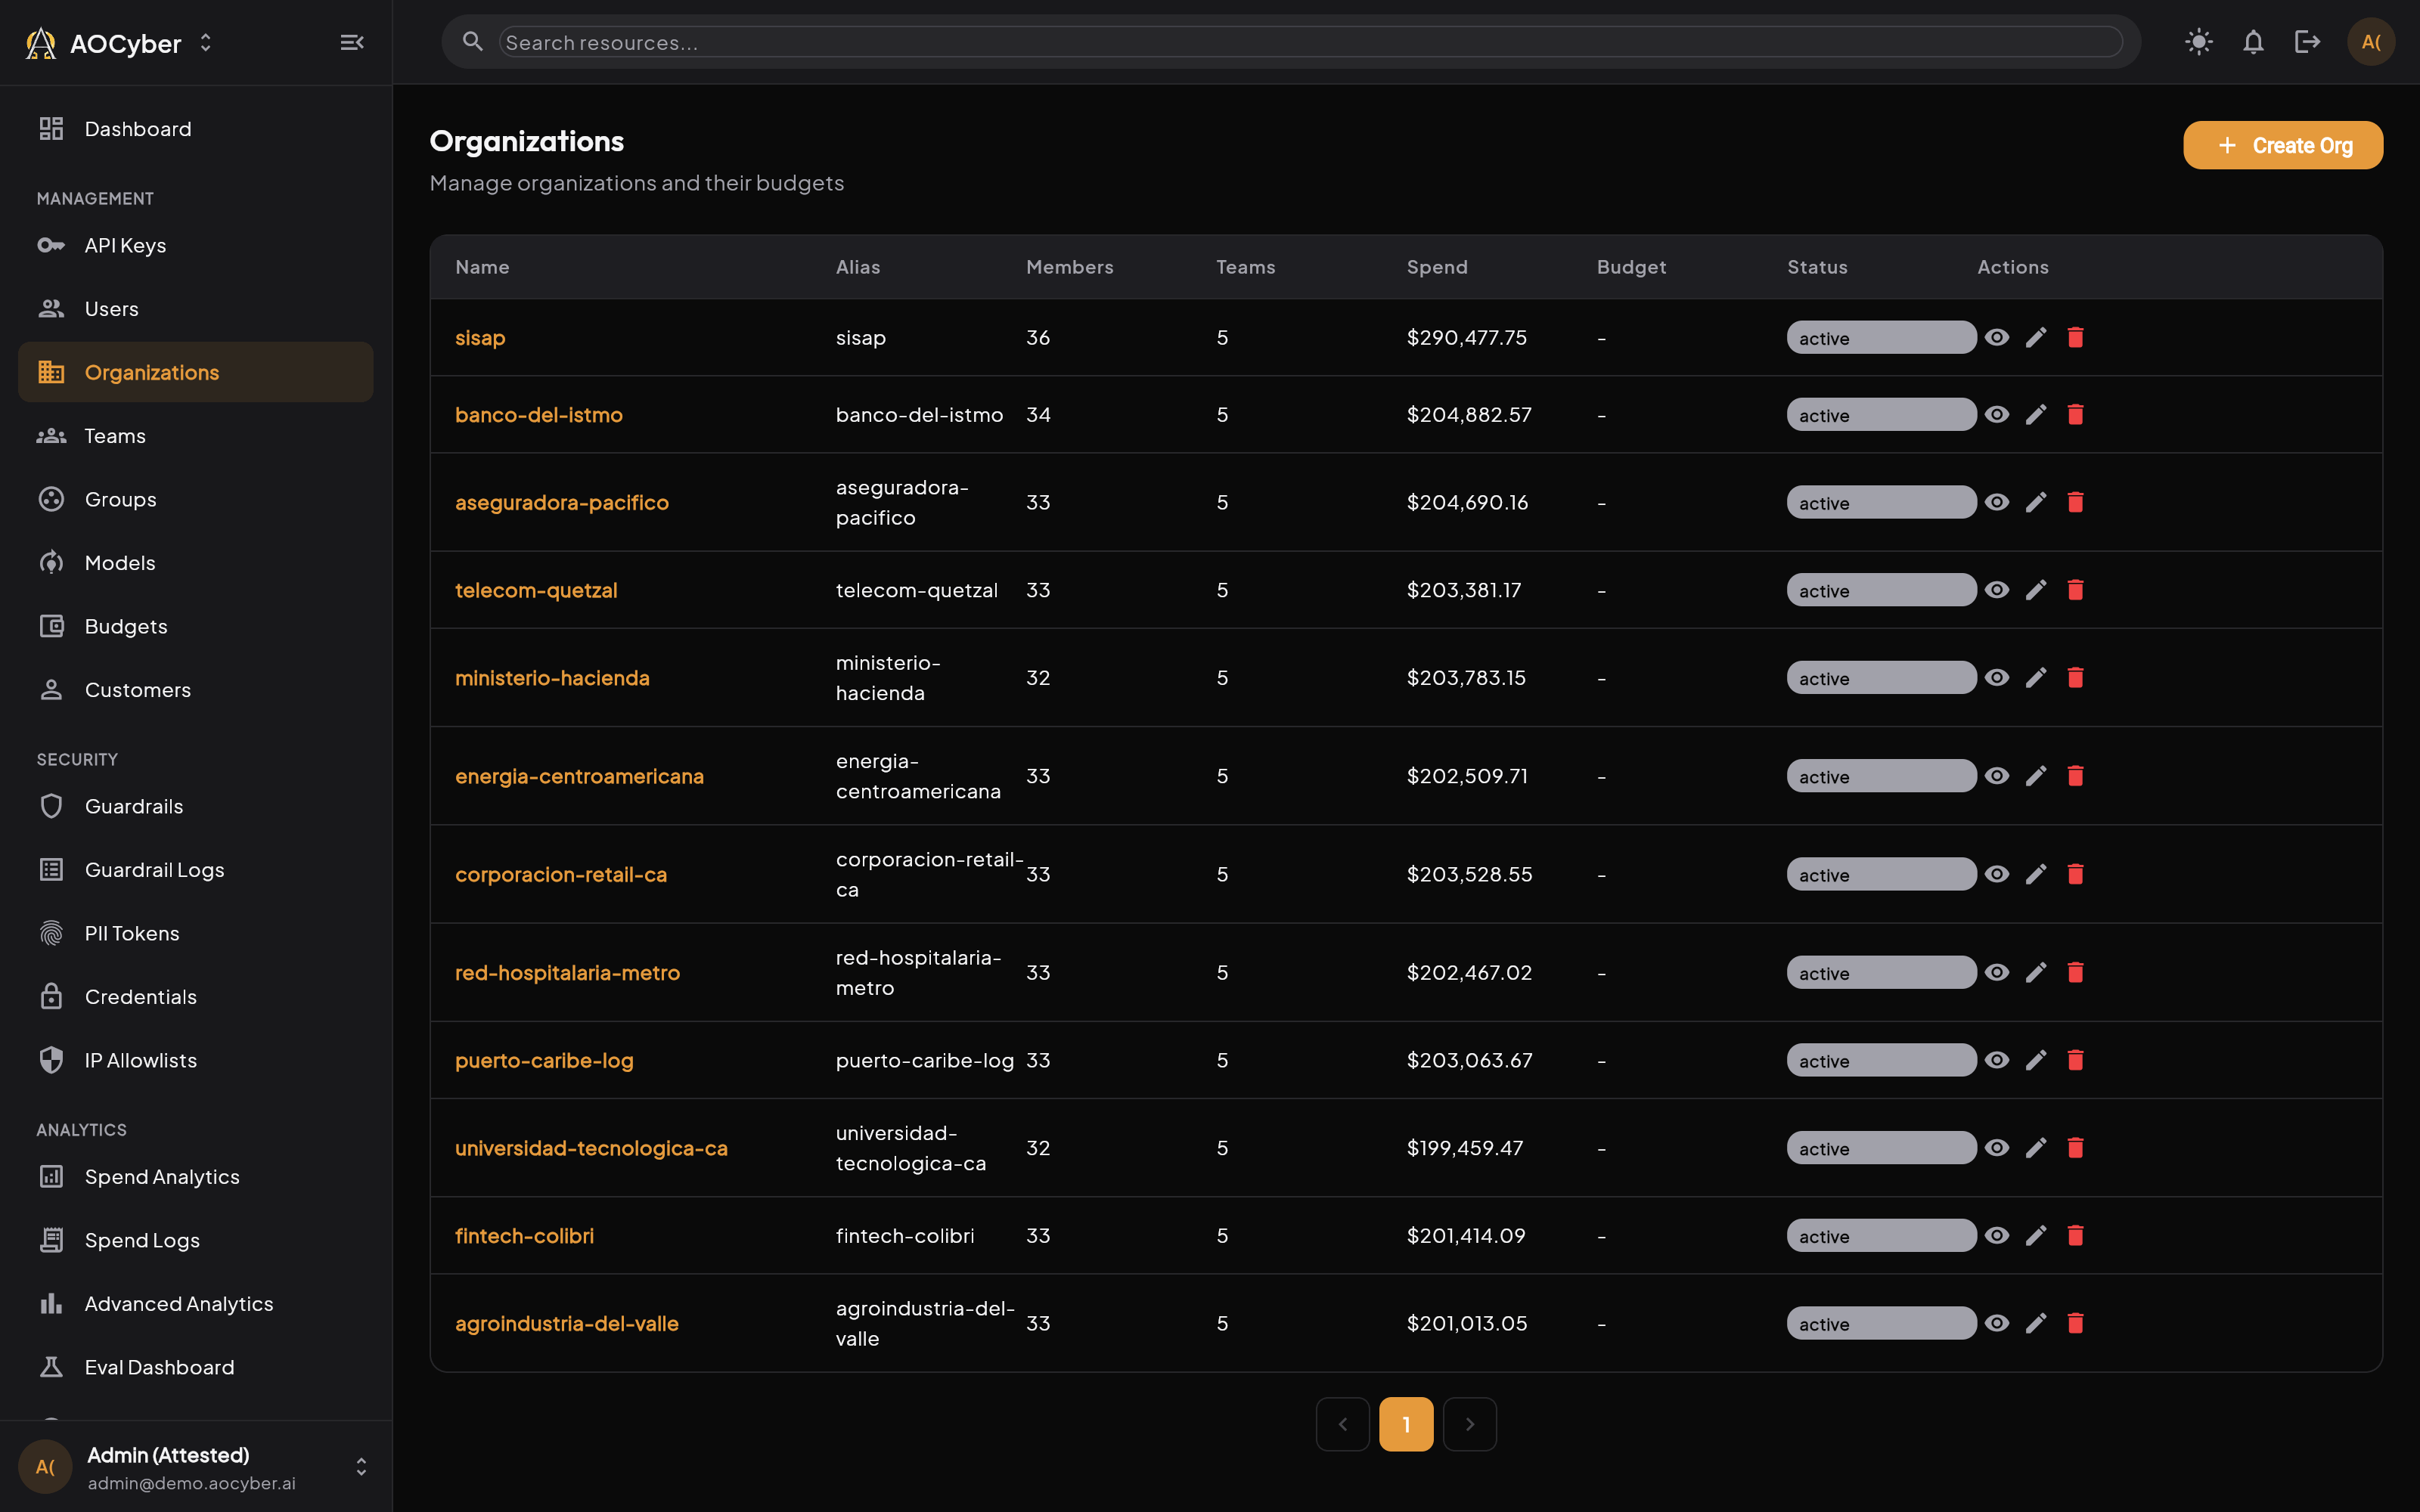Open agroindustria-del-valle organization link
2420x1512 pixels.
click(566, 1324)
